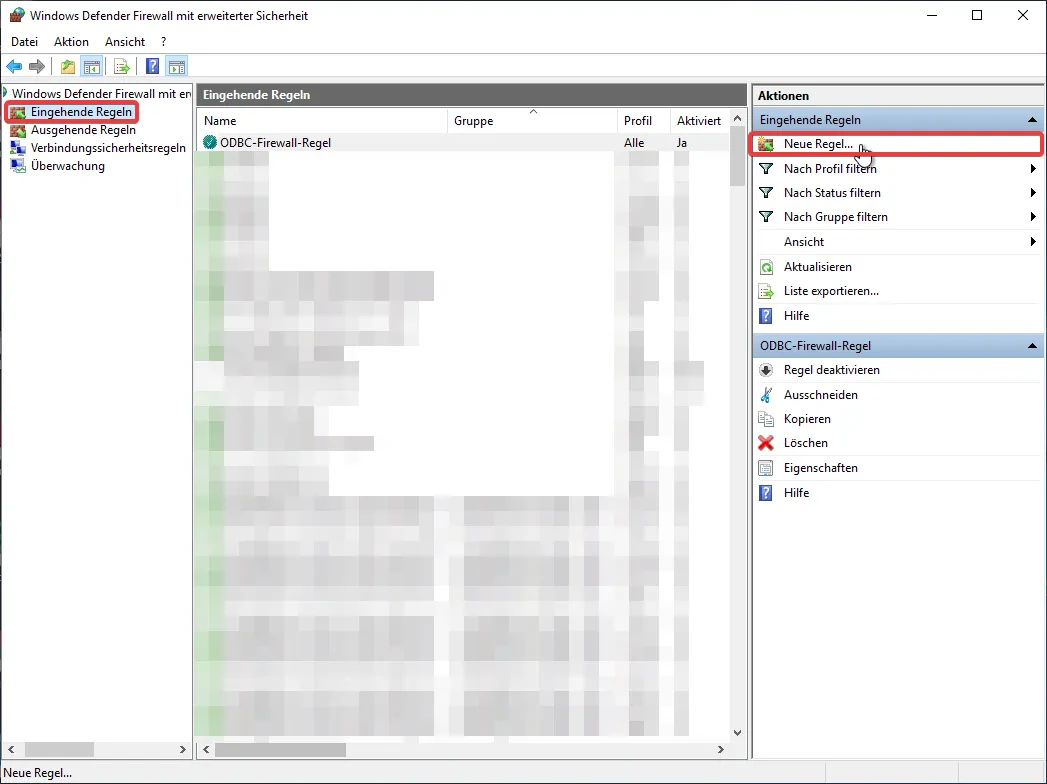Viewport: 1047px width, 784px height.
Task: Click the Aktualisieren refresh icon
Action: [x=766, y=267]
